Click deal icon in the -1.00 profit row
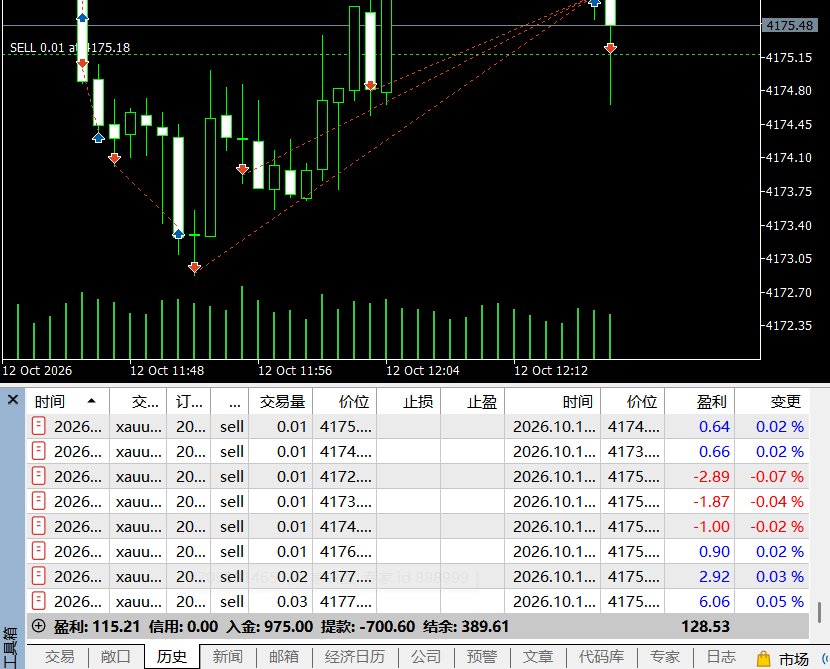 (x=39, y=526)
